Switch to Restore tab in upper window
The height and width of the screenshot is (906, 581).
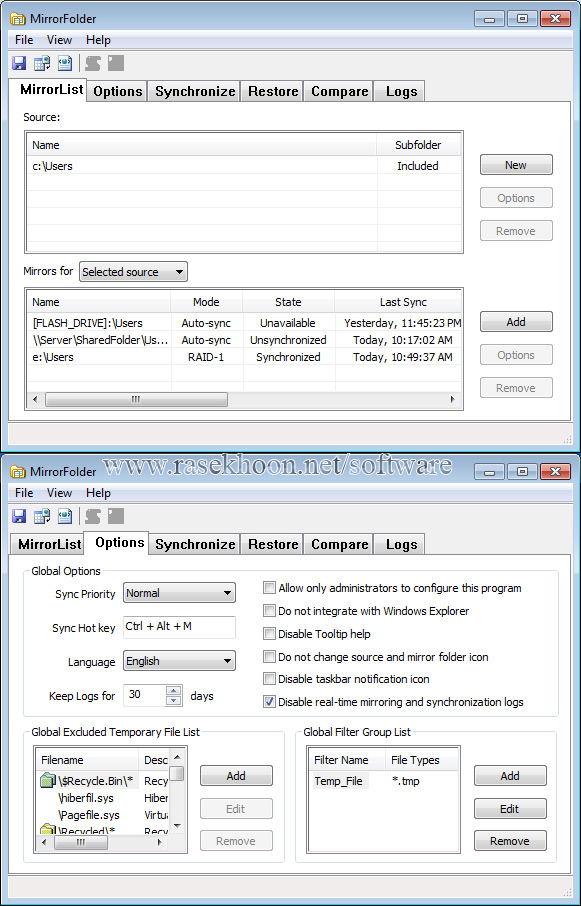[273, 91]
